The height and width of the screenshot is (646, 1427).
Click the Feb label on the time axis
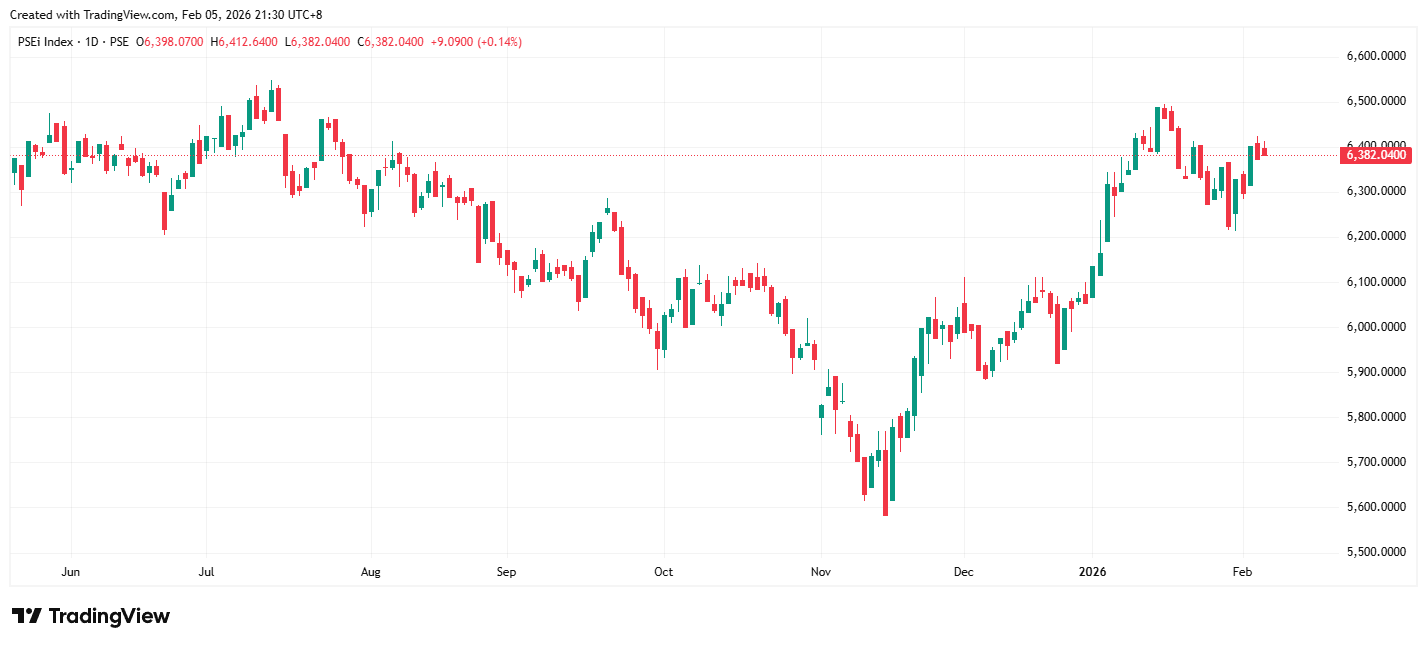coord(1242,572)
